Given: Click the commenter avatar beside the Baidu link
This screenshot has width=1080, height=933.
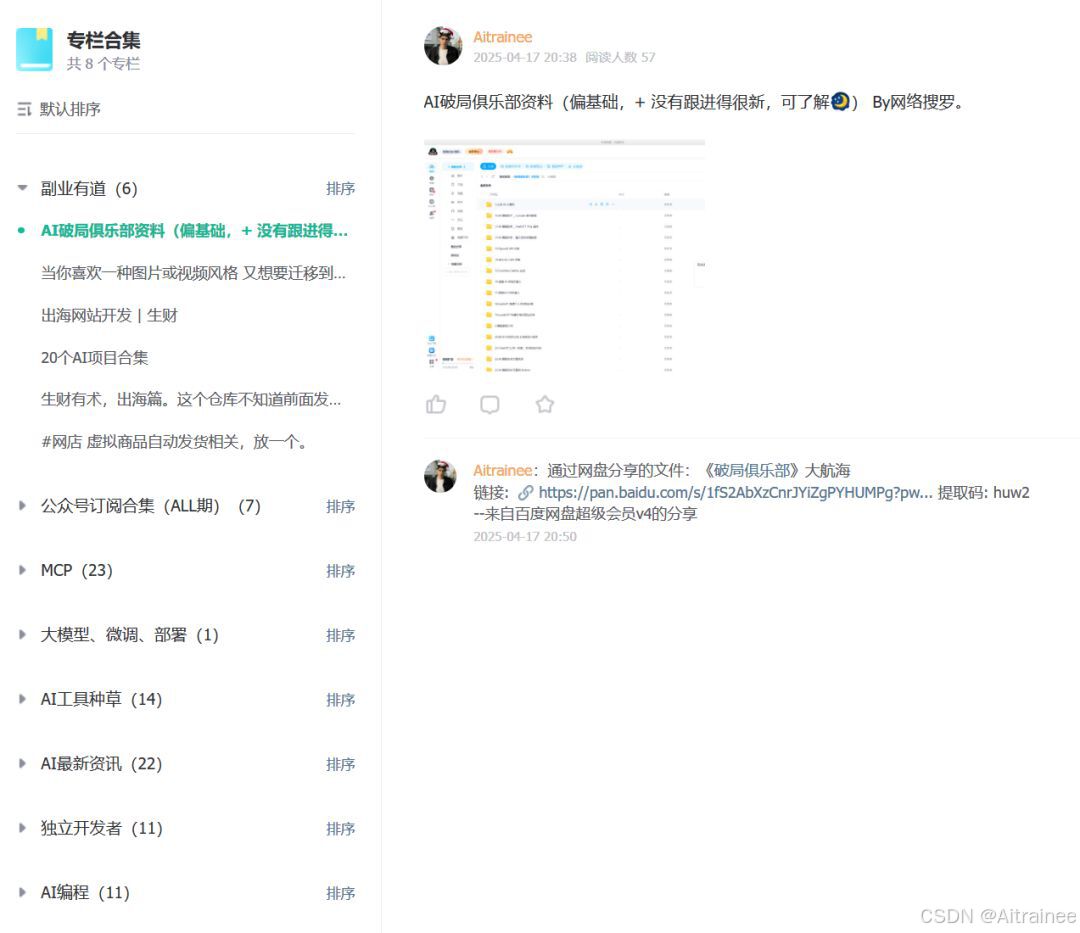Looking at the screenshot, I should [440, 476].
